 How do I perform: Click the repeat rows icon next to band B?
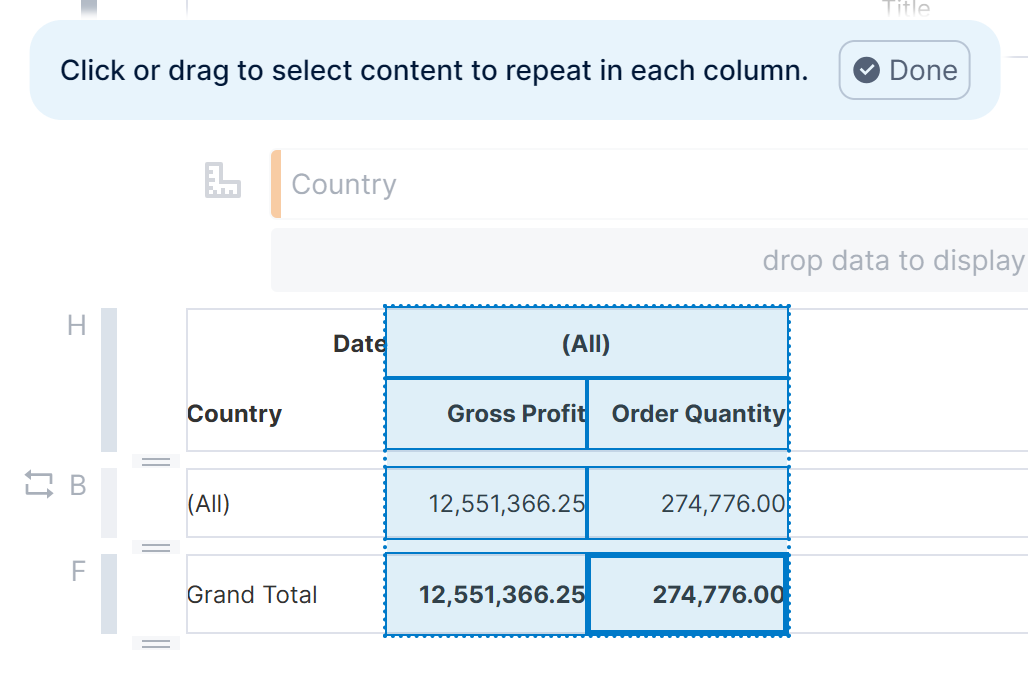pos(38,485)
